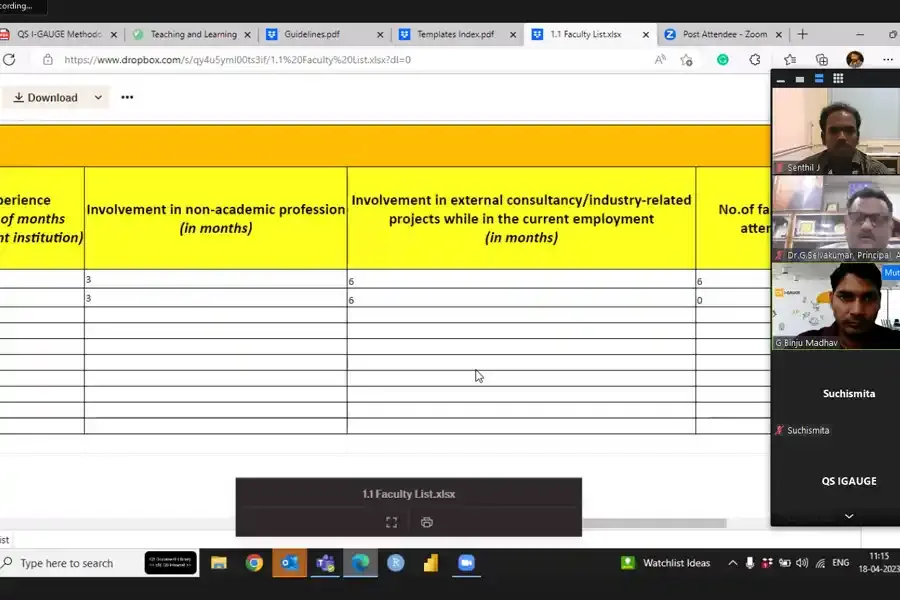
Task: Collapse Zoom video panel to minimized bar
Action: tap(781, 79)
